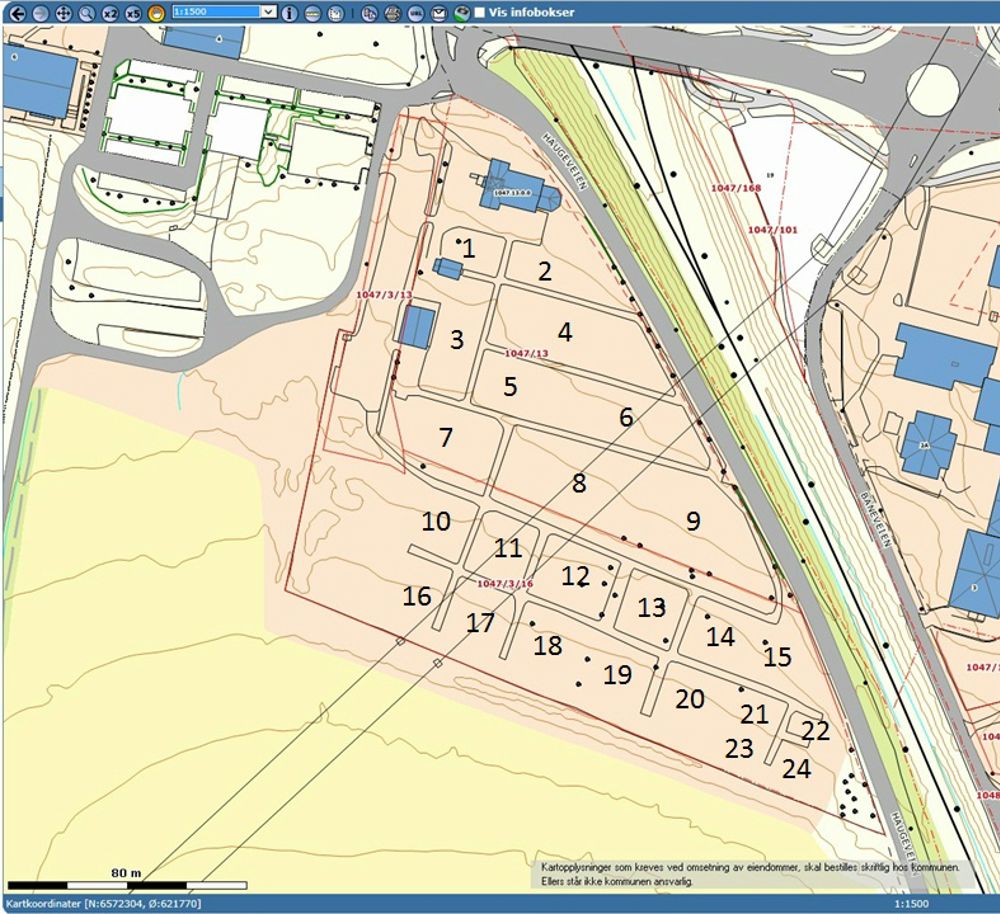Click the blue building beside plot 3
Viewport: 1000px width, 914px height.
click(417, 327)
